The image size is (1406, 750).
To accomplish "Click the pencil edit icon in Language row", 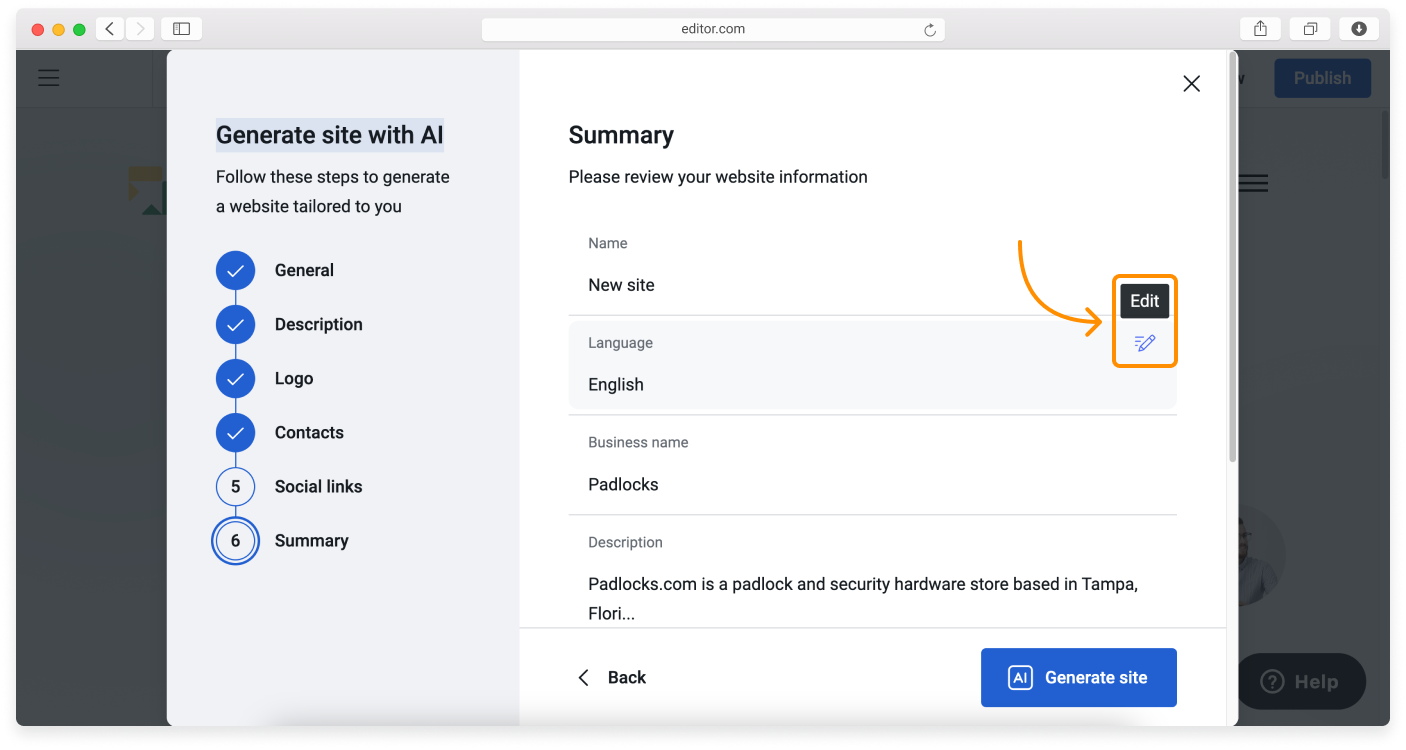I will coord(1145,343).
